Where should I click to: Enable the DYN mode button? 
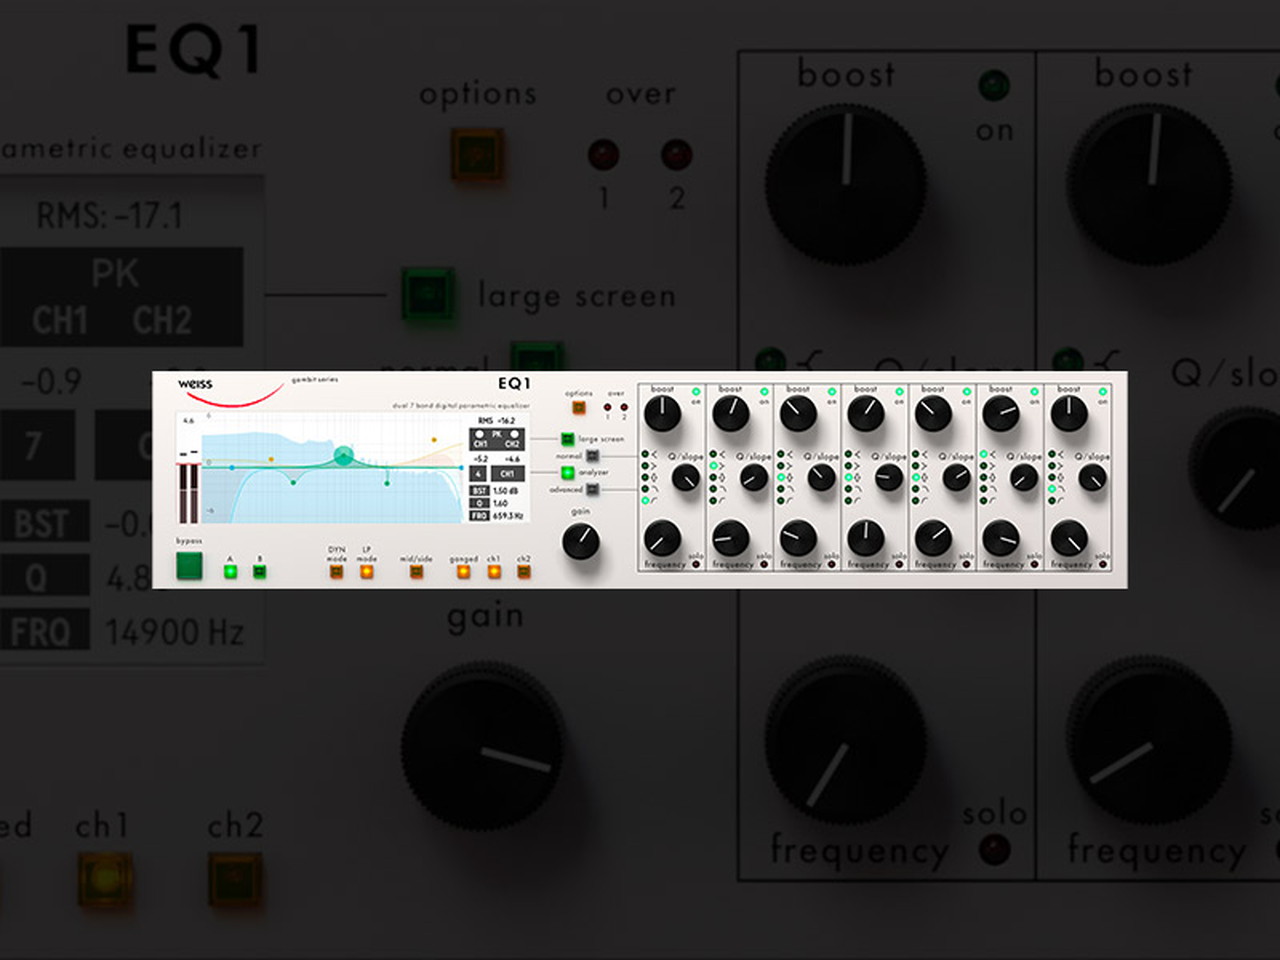pyautogui.click(x=336, y=572)
